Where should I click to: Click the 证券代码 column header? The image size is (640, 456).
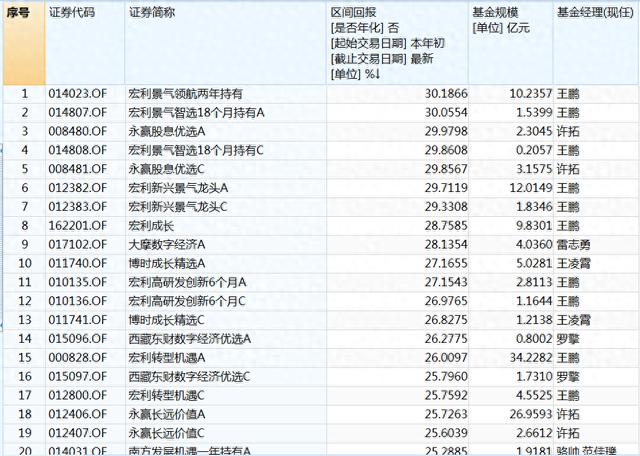coord(84,42)
